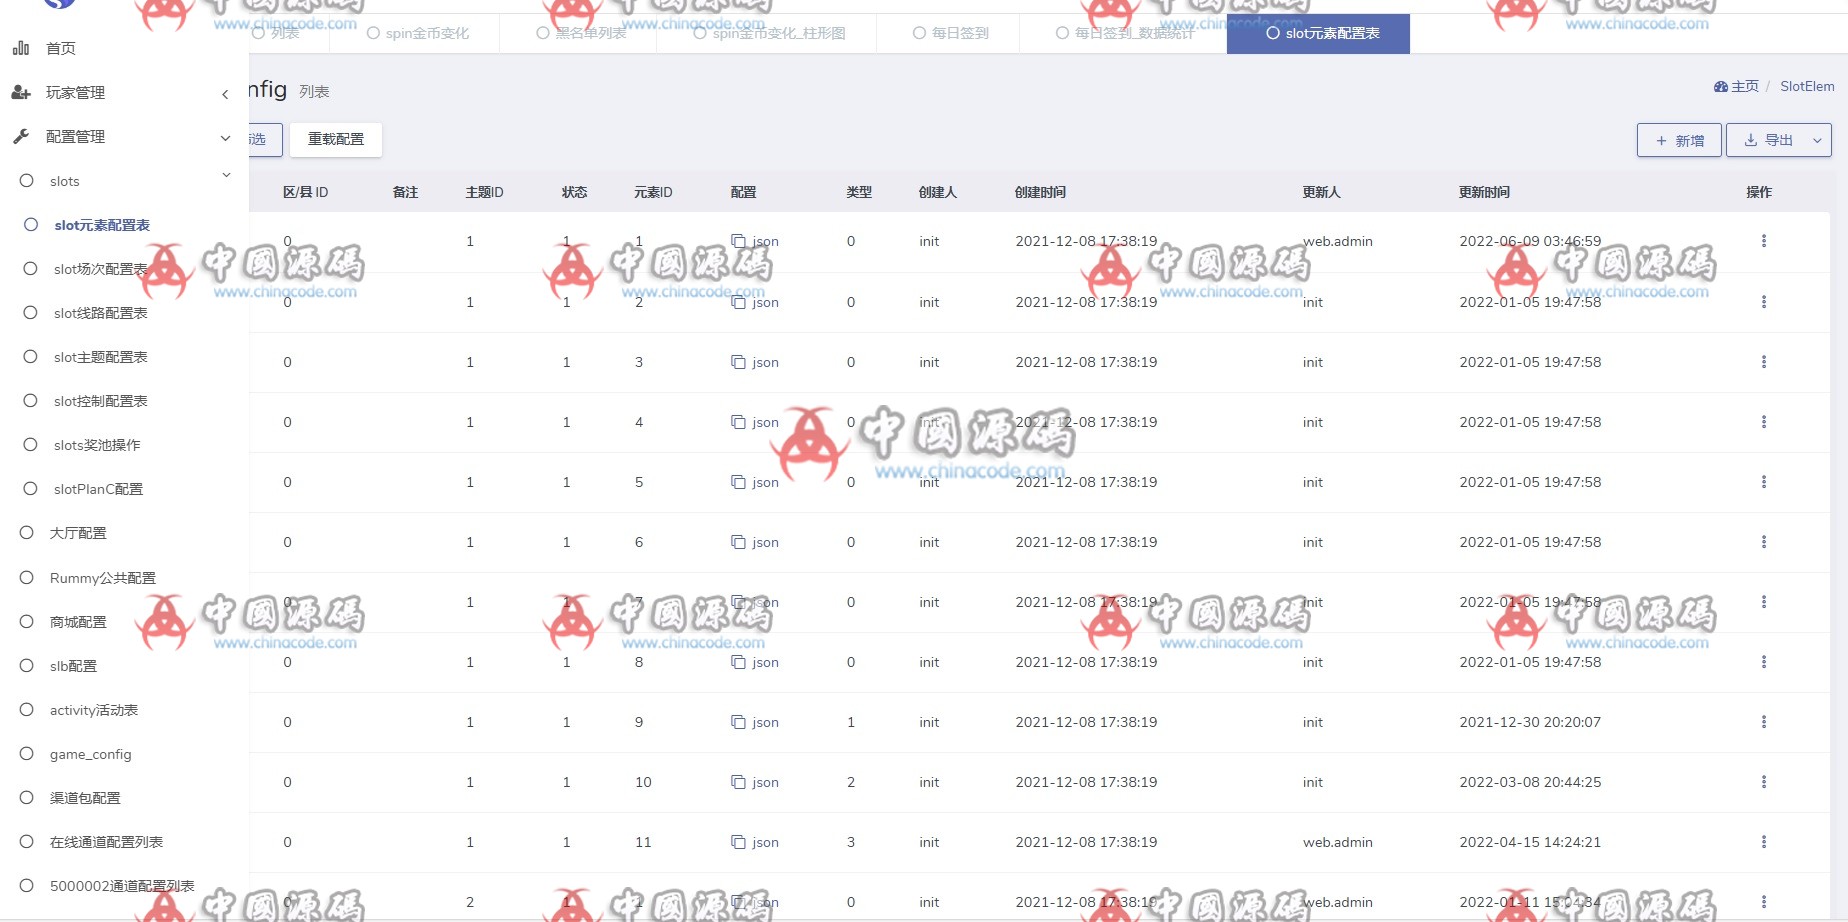Open the three-dot actions menu for element ID 3
Viewport: 1848px width, 922px height.
(x=1763, y=362)
